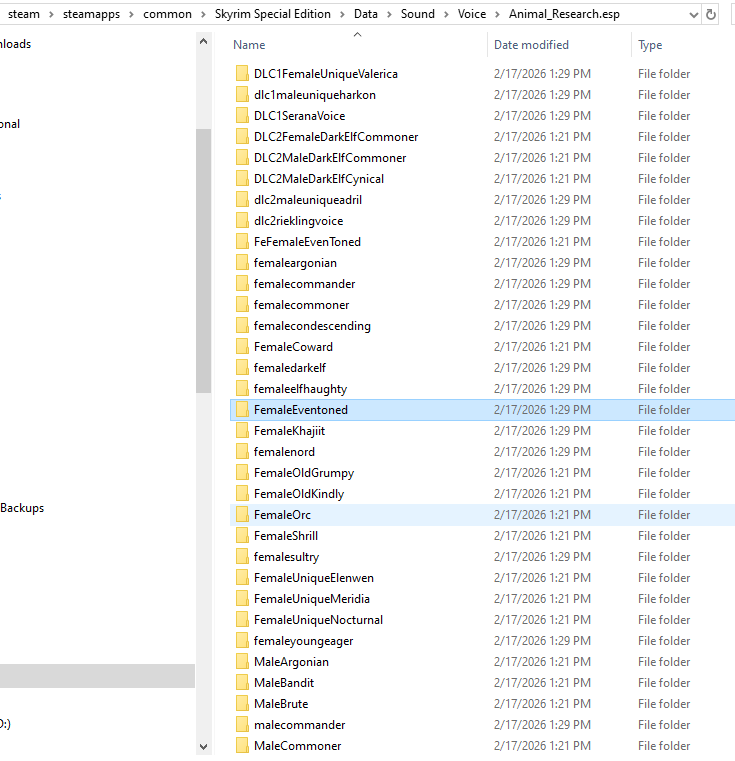The width and height of the screenshot is (735, 761).
Task: Click the FemaleOrc folder icon
Action: tap(242, 514)
